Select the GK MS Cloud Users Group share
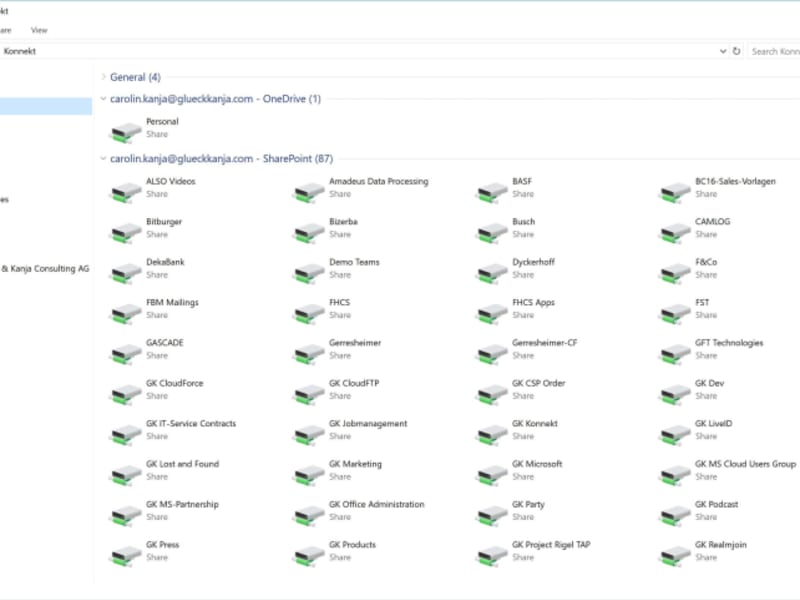 click(x=745, y=464)
